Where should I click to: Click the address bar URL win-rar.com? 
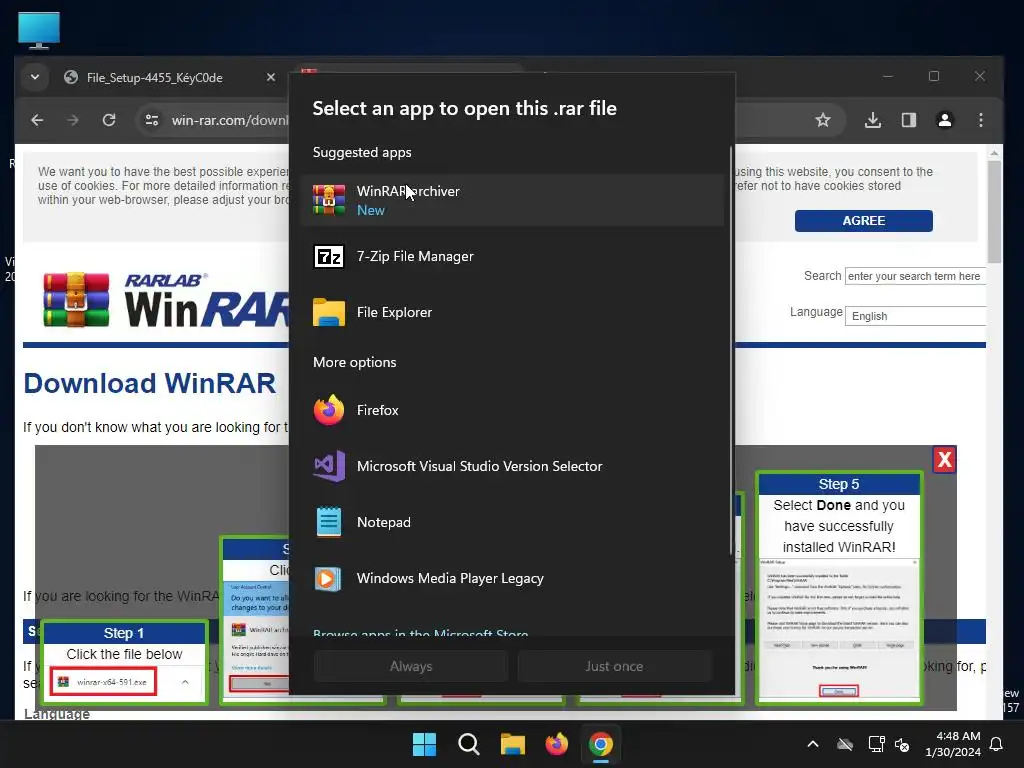pos(229,120)
